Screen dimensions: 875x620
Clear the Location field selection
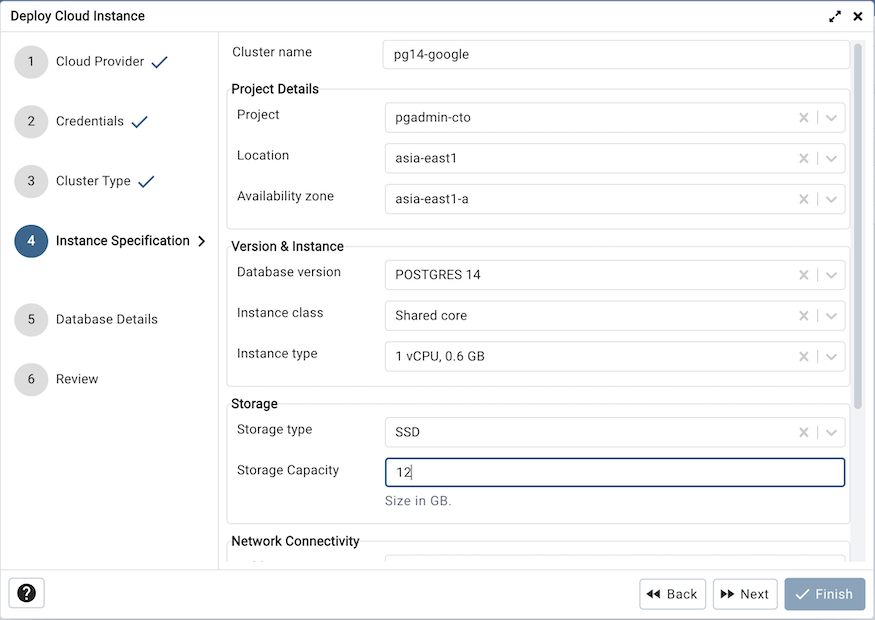pyautogui.click(x=804, y=158)
